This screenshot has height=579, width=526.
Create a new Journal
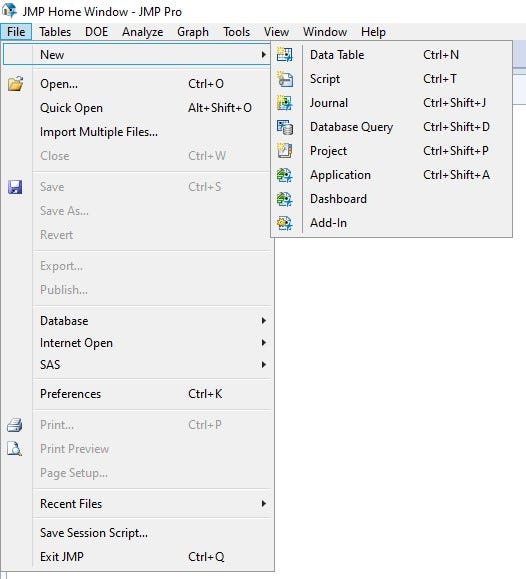(x=392, y=103)
